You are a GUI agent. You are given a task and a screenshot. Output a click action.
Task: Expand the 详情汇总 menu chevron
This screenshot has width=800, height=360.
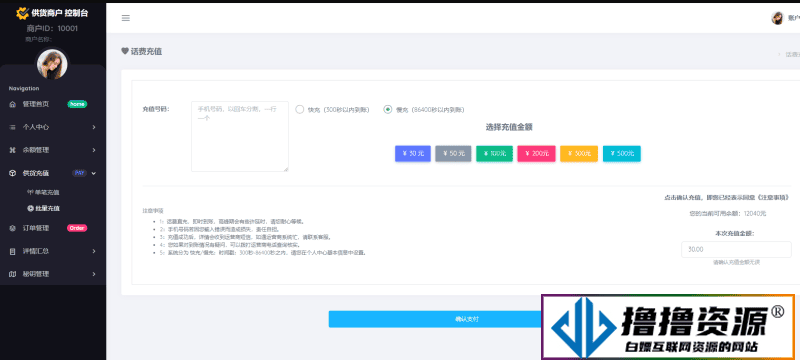click(94, 251)
